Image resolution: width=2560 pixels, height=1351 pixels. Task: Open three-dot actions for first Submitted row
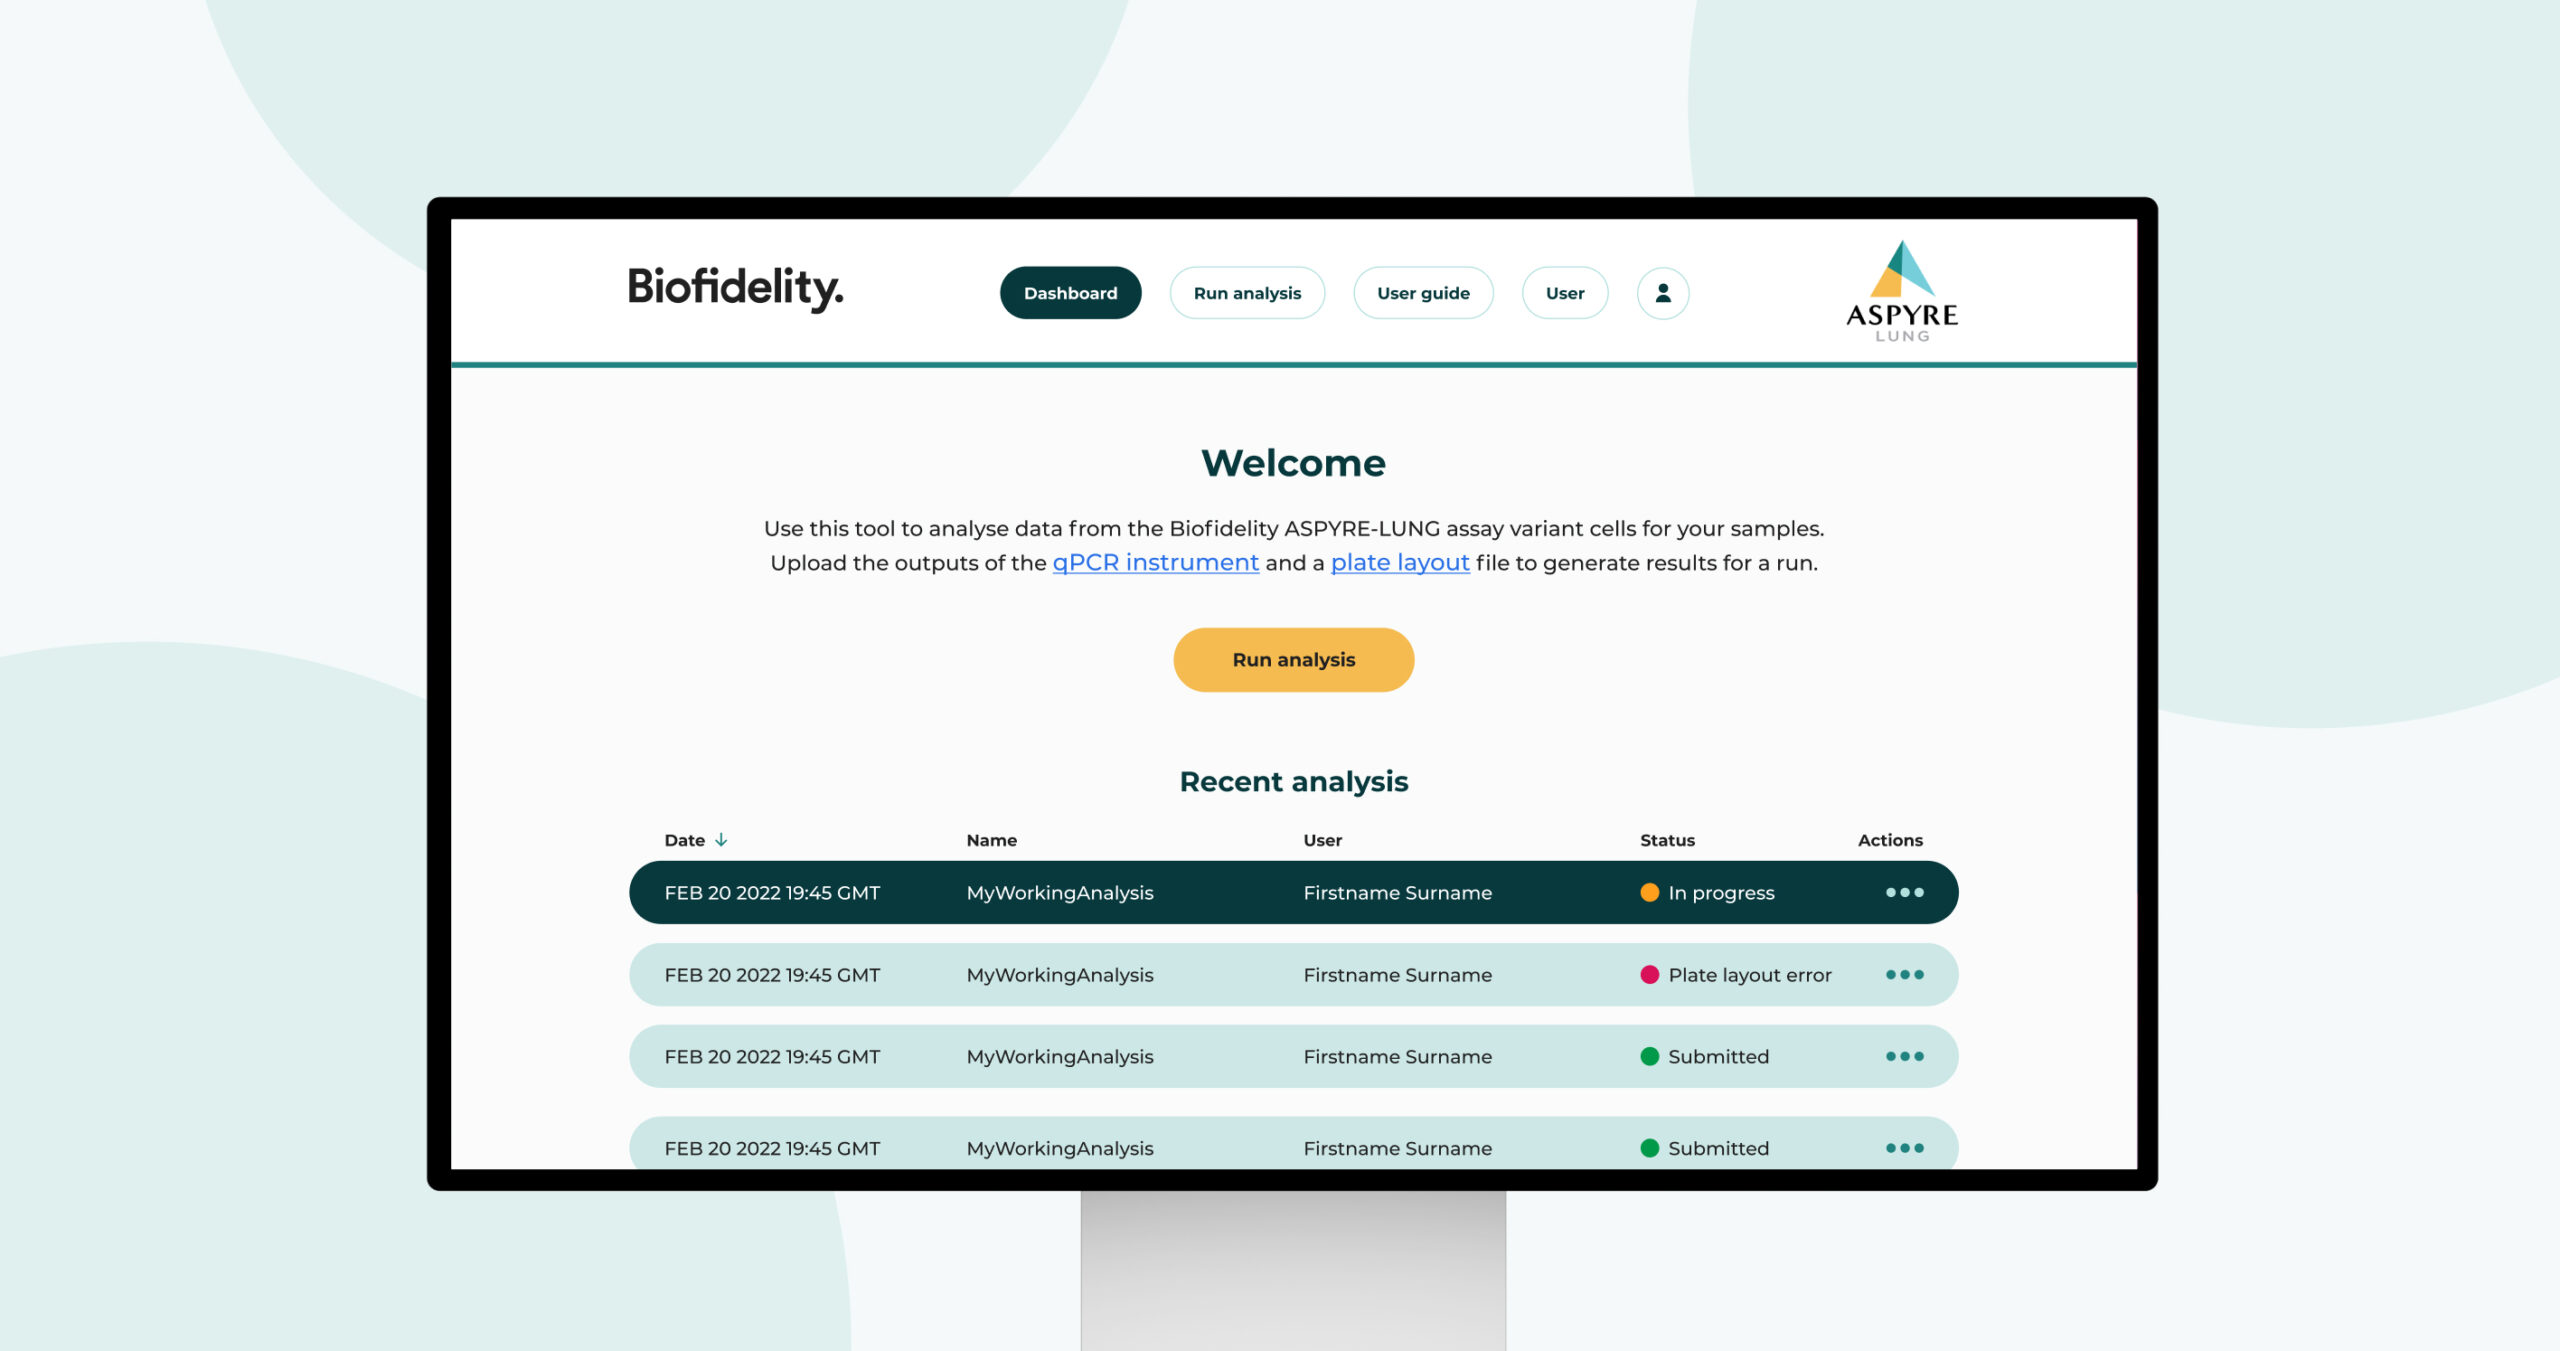click(1904, 1056)
